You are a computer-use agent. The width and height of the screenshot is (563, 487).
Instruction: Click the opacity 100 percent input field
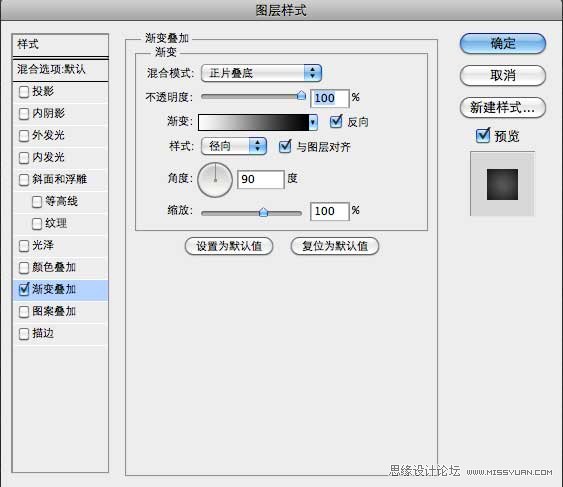pos(330,98)
